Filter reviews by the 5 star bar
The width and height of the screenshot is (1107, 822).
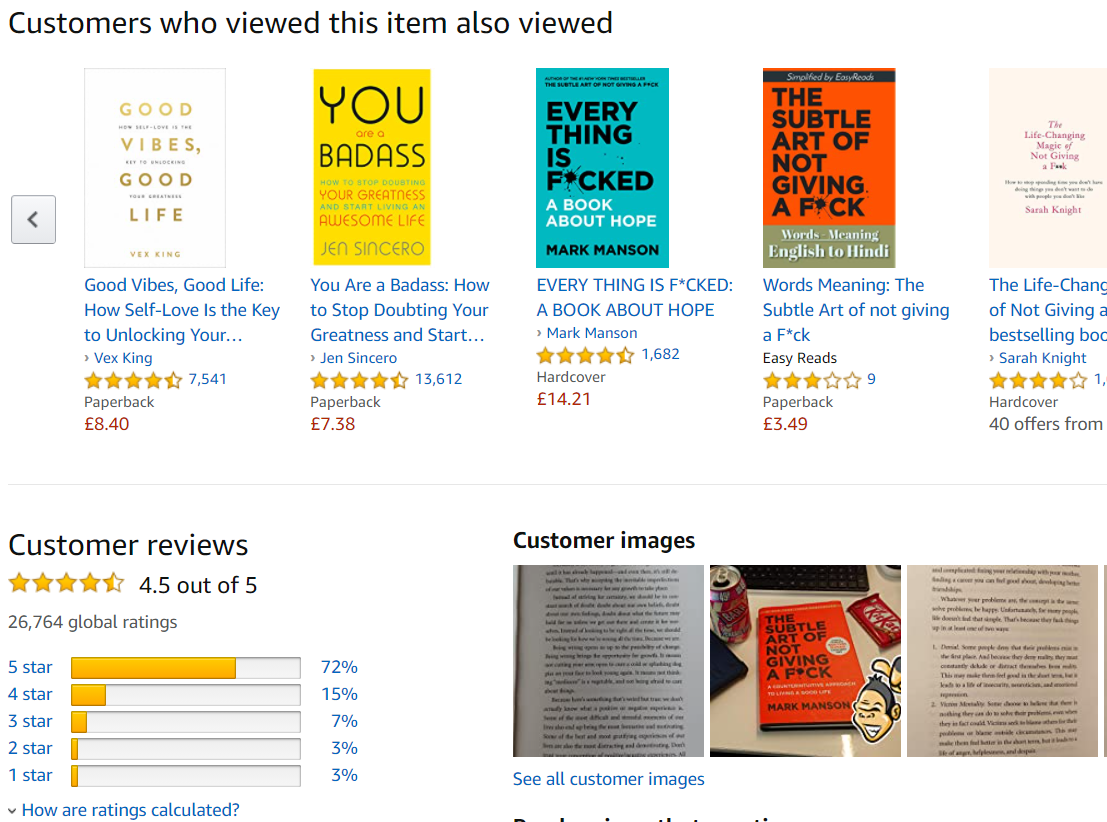coord(186,667)
